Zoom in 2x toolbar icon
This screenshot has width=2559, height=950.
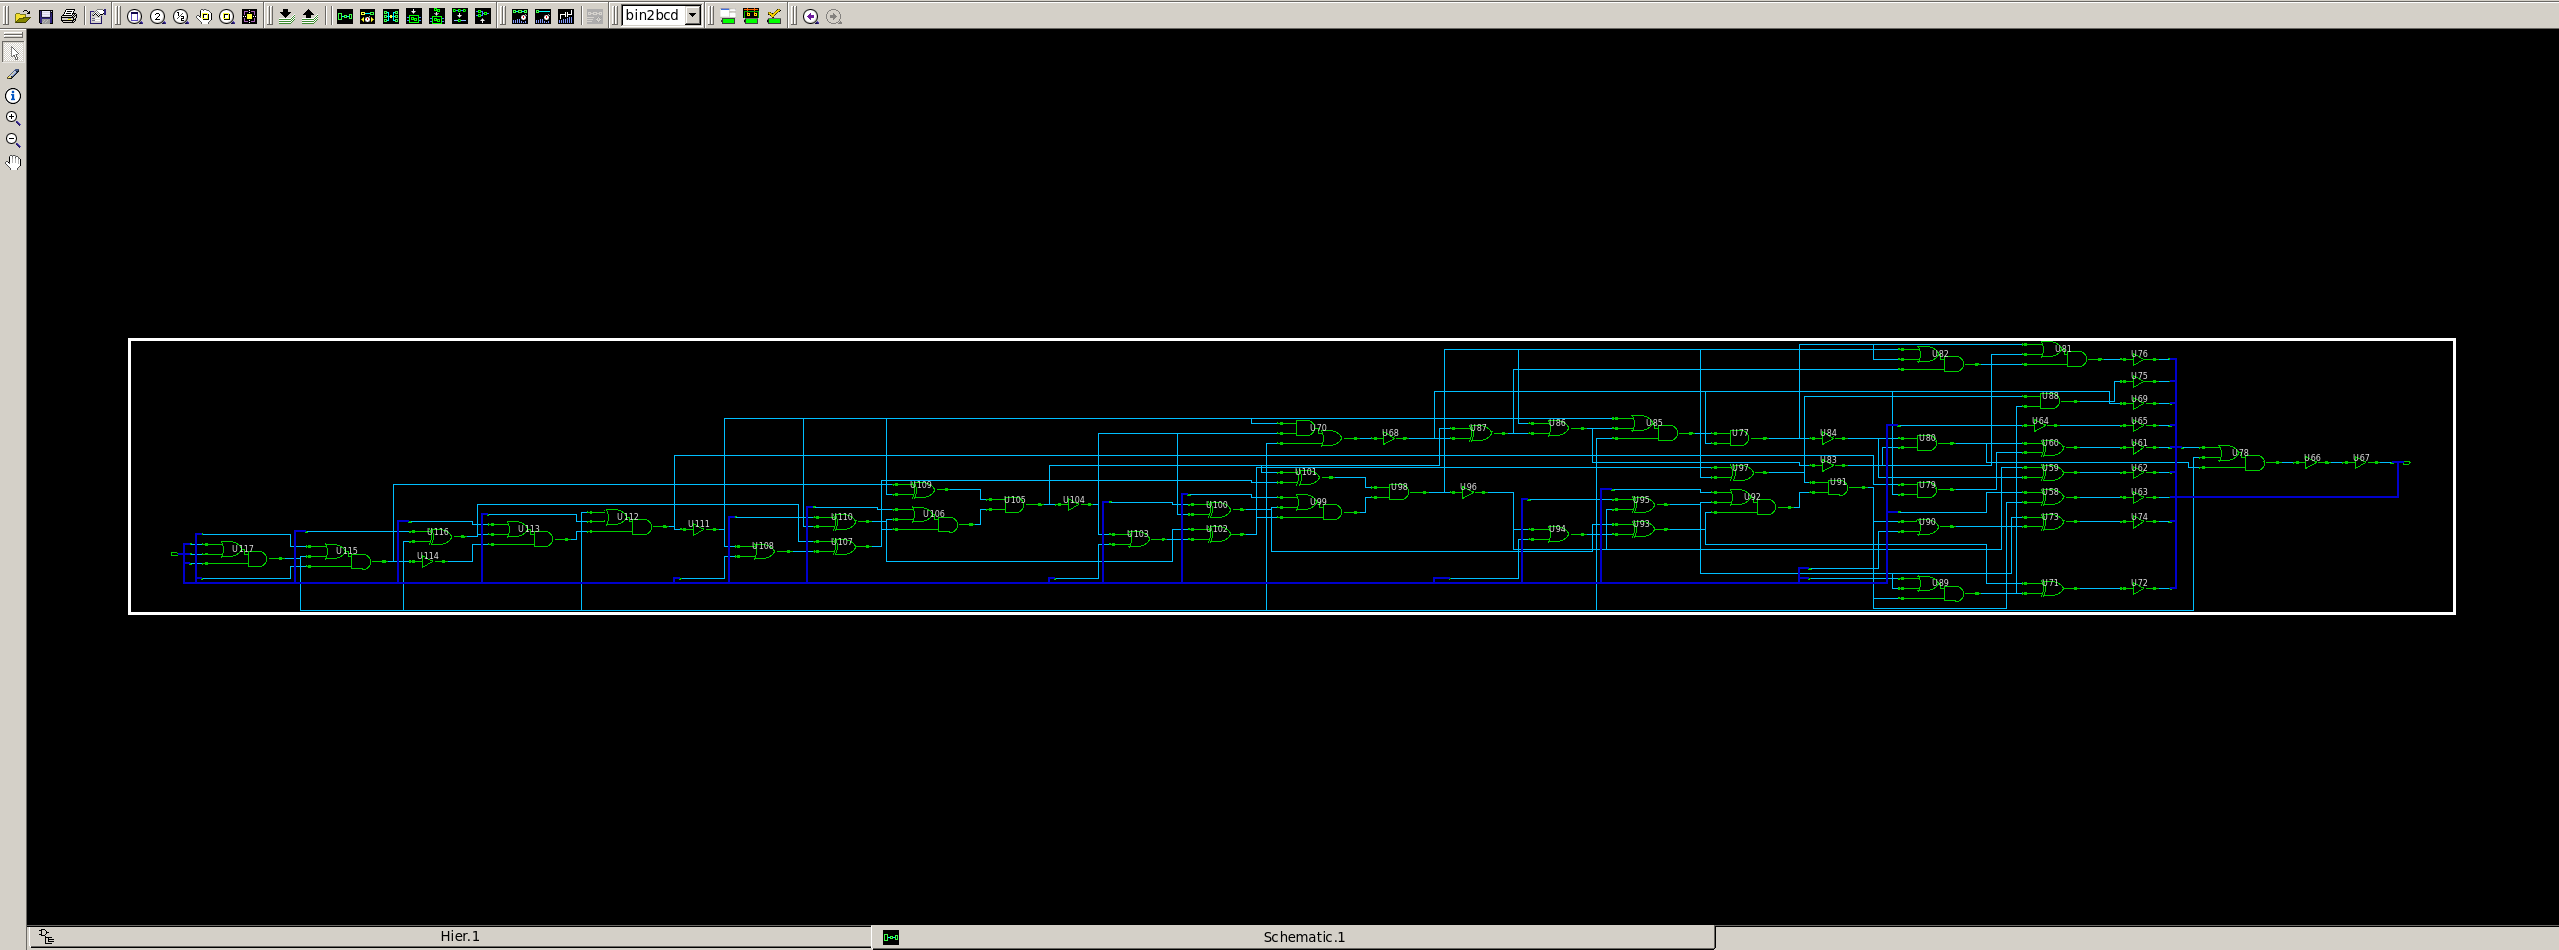[x=158, y=16]
